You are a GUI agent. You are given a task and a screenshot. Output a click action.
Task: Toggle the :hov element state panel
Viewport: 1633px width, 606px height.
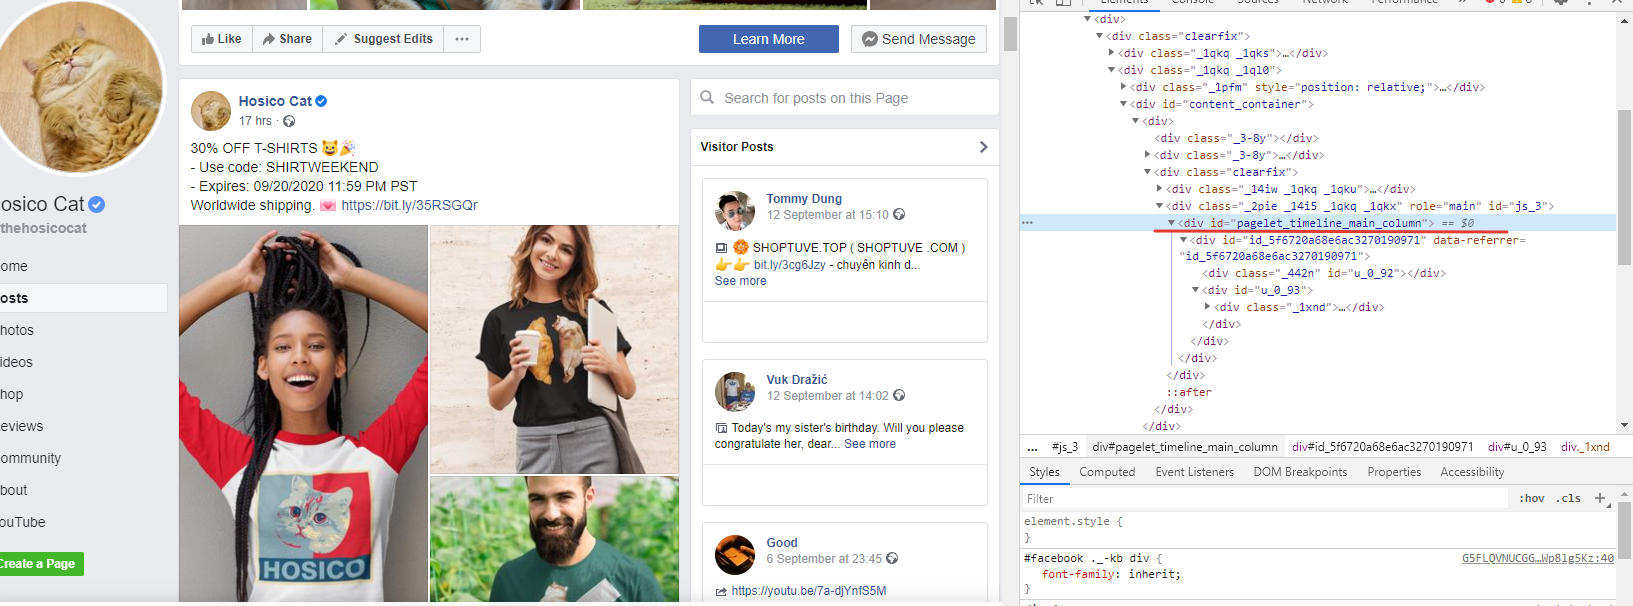tap(1531, 498)
